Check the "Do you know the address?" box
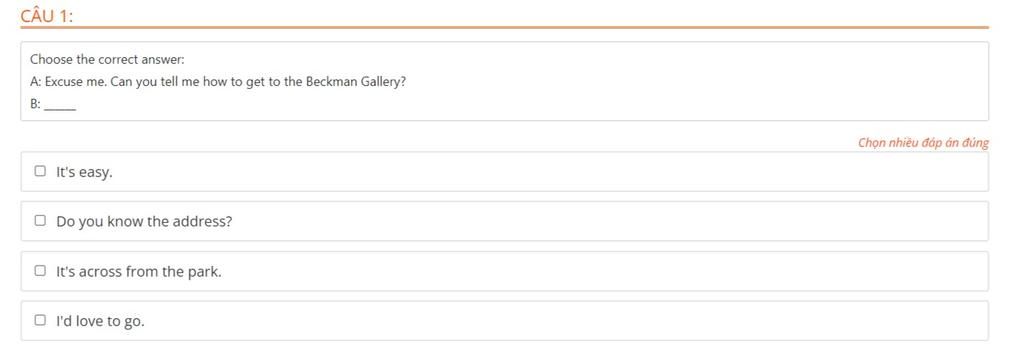 point(40,221)
